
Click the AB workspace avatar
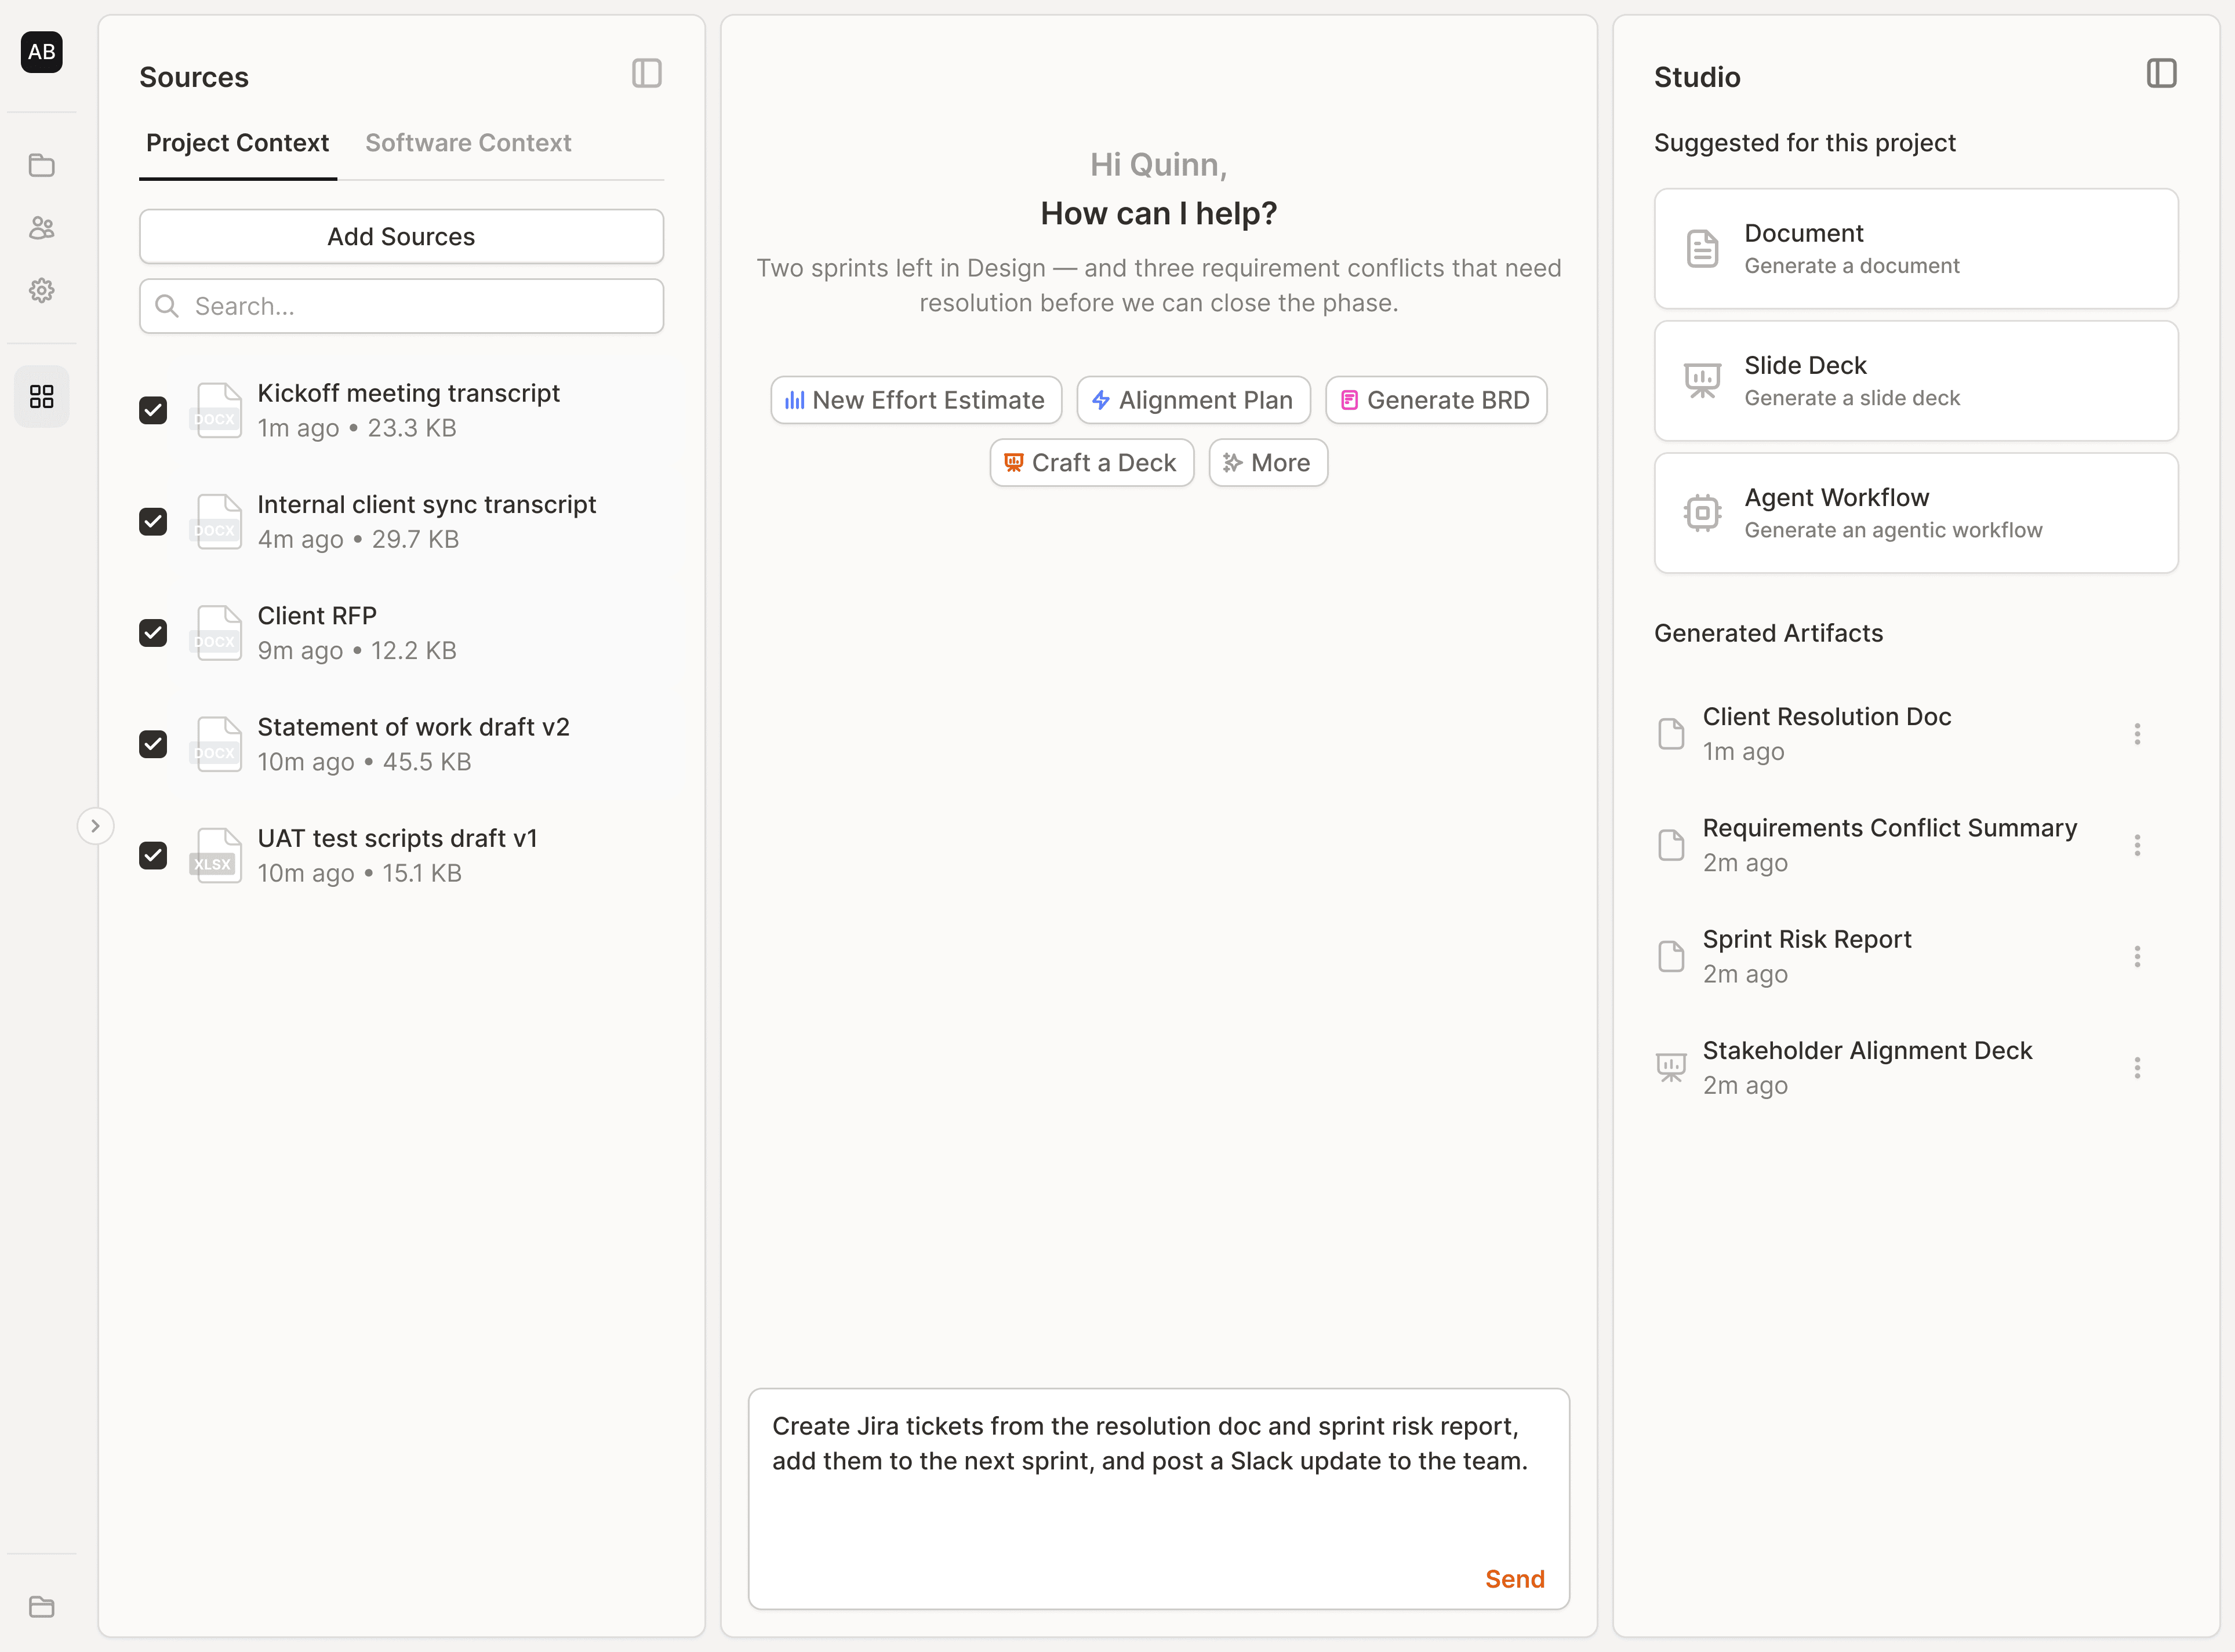(42, 52)
